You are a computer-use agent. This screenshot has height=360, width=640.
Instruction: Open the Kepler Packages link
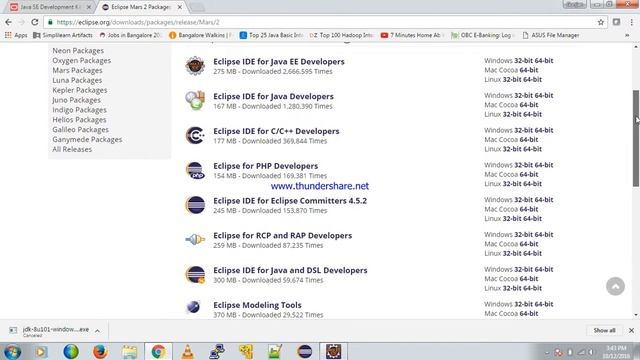pos(80,90)
